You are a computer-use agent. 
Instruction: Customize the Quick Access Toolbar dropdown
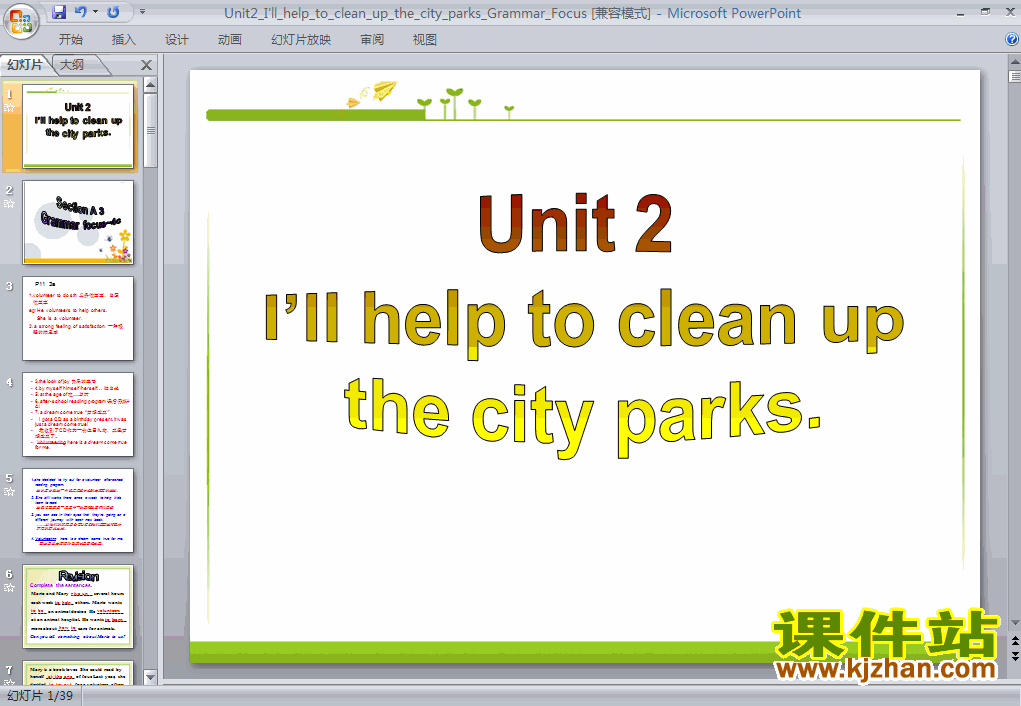click(x=142, y=12)
